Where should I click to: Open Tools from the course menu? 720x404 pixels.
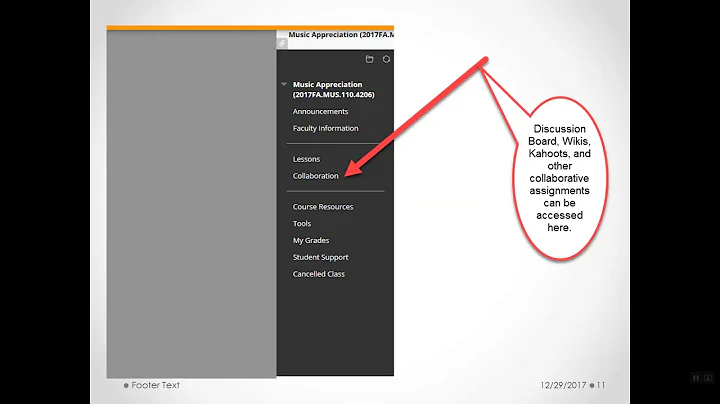[x=302, y=224]
